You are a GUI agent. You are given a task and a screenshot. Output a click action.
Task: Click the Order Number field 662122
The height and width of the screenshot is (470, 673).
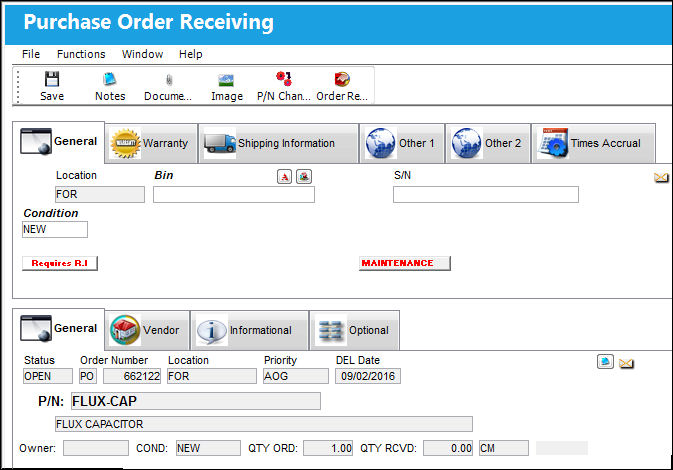click(x=132, y=376)
